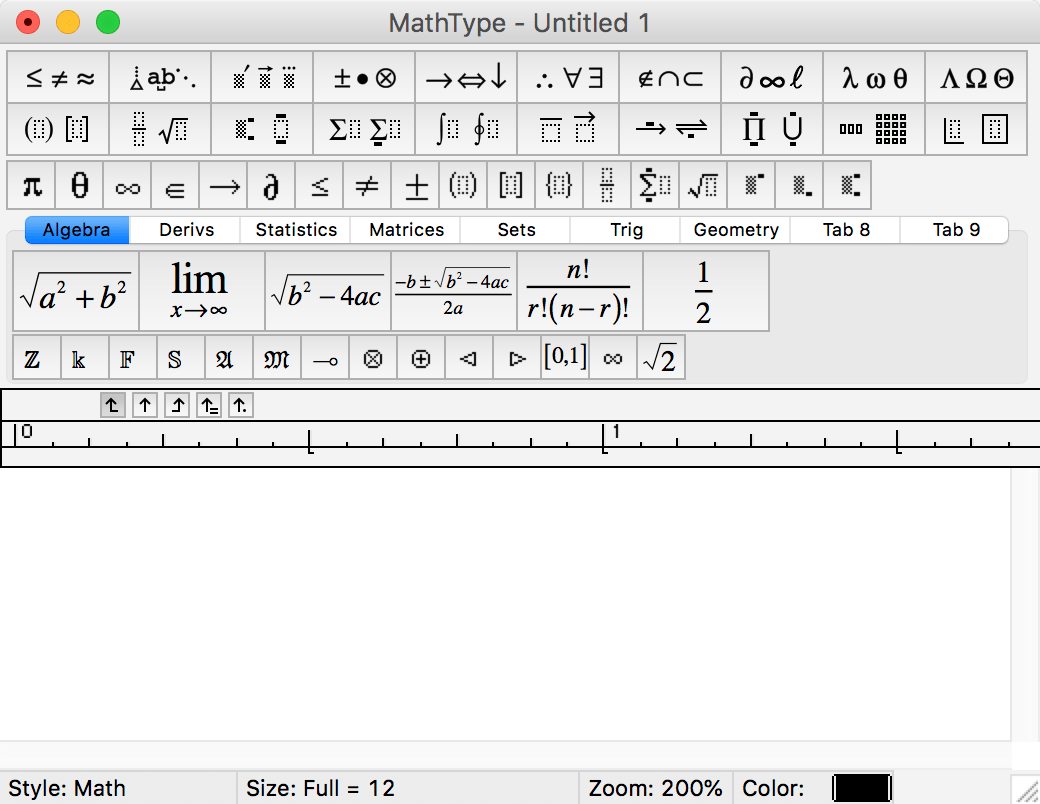Screen dimensions: 1040x804
Task: Insert the circled-plus symbol (⊕)
Action: click(x=421, y=359)
